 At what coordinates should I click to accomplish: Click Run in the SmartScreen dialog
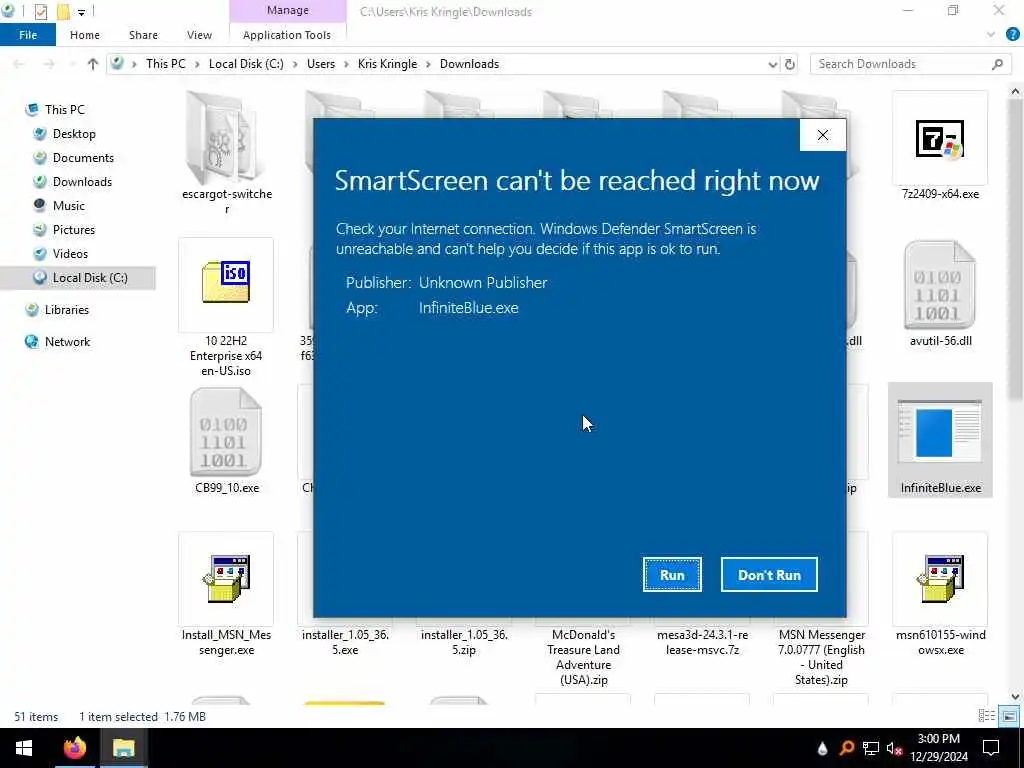(672, 575)
